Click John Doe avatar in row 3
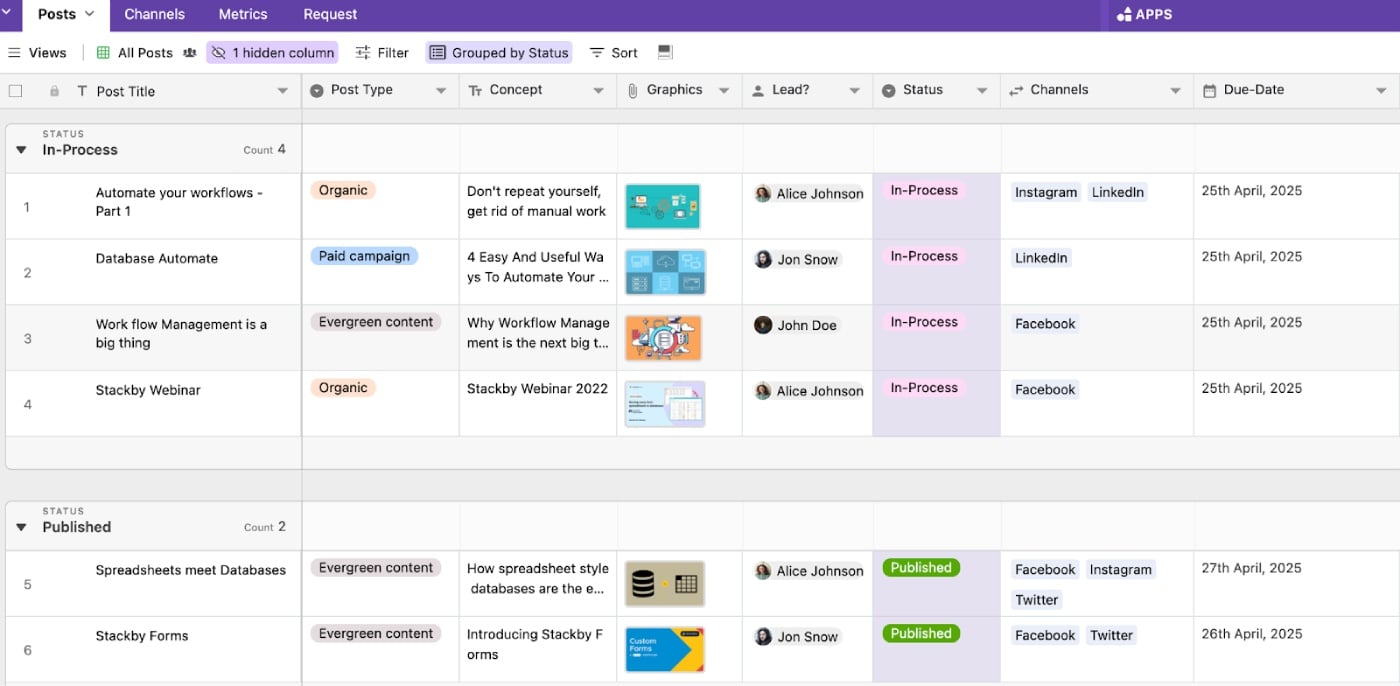This screenshot has height=686, width=1400. click(x=763, y=325)
